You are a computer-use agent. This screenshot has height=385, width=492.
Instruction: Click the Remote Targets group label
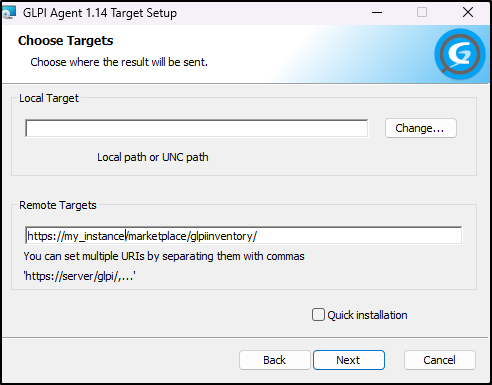click(x=58, y=205)
